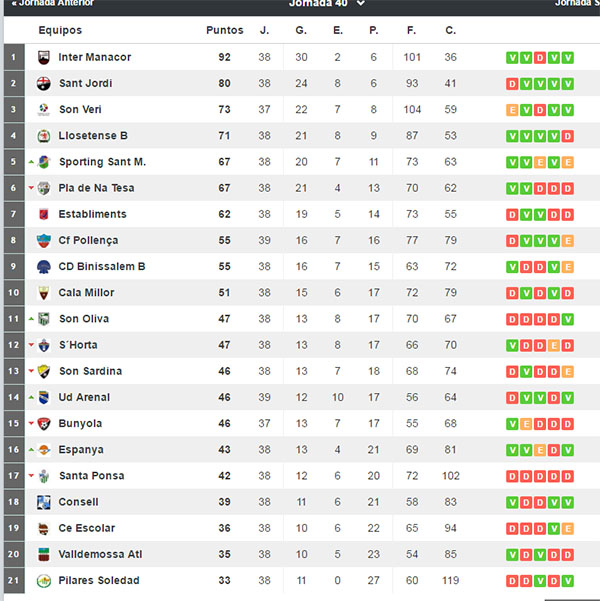Open the Jornada 40 dropdown
600x601 pixels.
[x=327, y=4]
